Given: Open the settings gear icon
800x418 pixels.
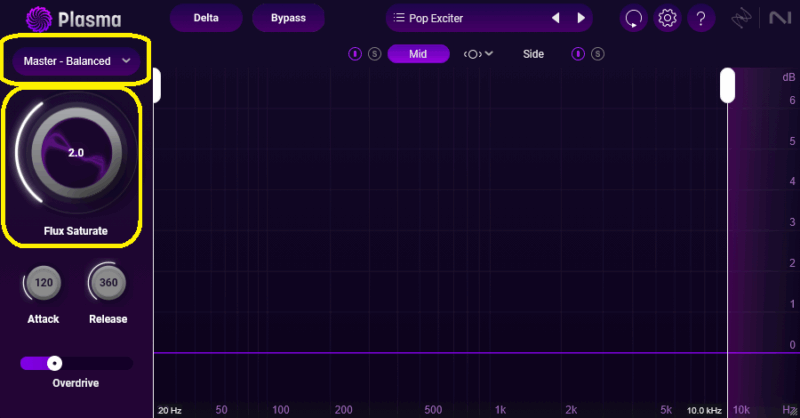Looking at the screenshot, I should [667, 18].
